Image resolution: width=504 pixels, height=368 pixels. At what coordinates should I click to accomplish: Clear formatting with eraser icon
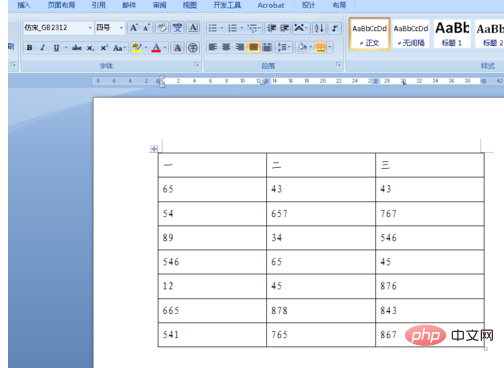[162, 28]
